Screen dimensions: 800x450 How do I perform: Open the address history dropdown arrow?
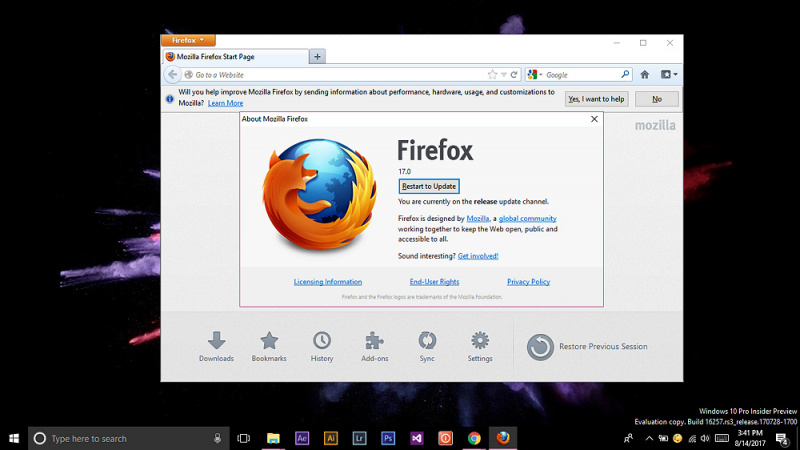504,75
